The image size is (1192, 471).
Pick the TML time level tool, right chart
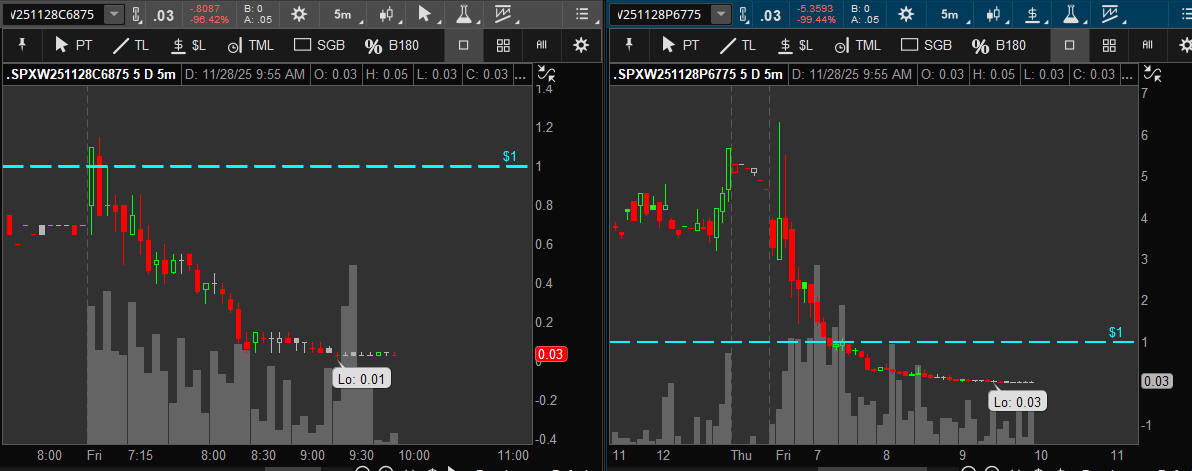pos(858,45)
